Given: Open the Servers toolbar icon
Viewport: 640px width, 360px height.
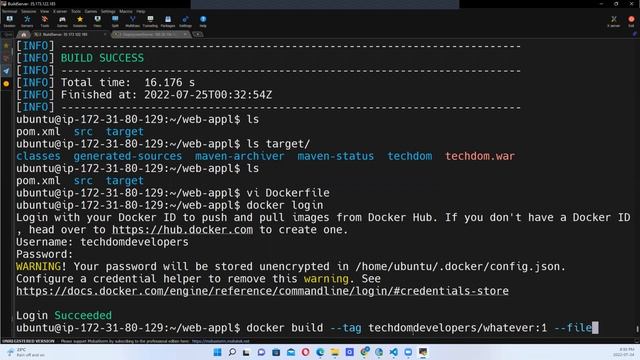Looking at the screenshot, I should click(27, 21).
